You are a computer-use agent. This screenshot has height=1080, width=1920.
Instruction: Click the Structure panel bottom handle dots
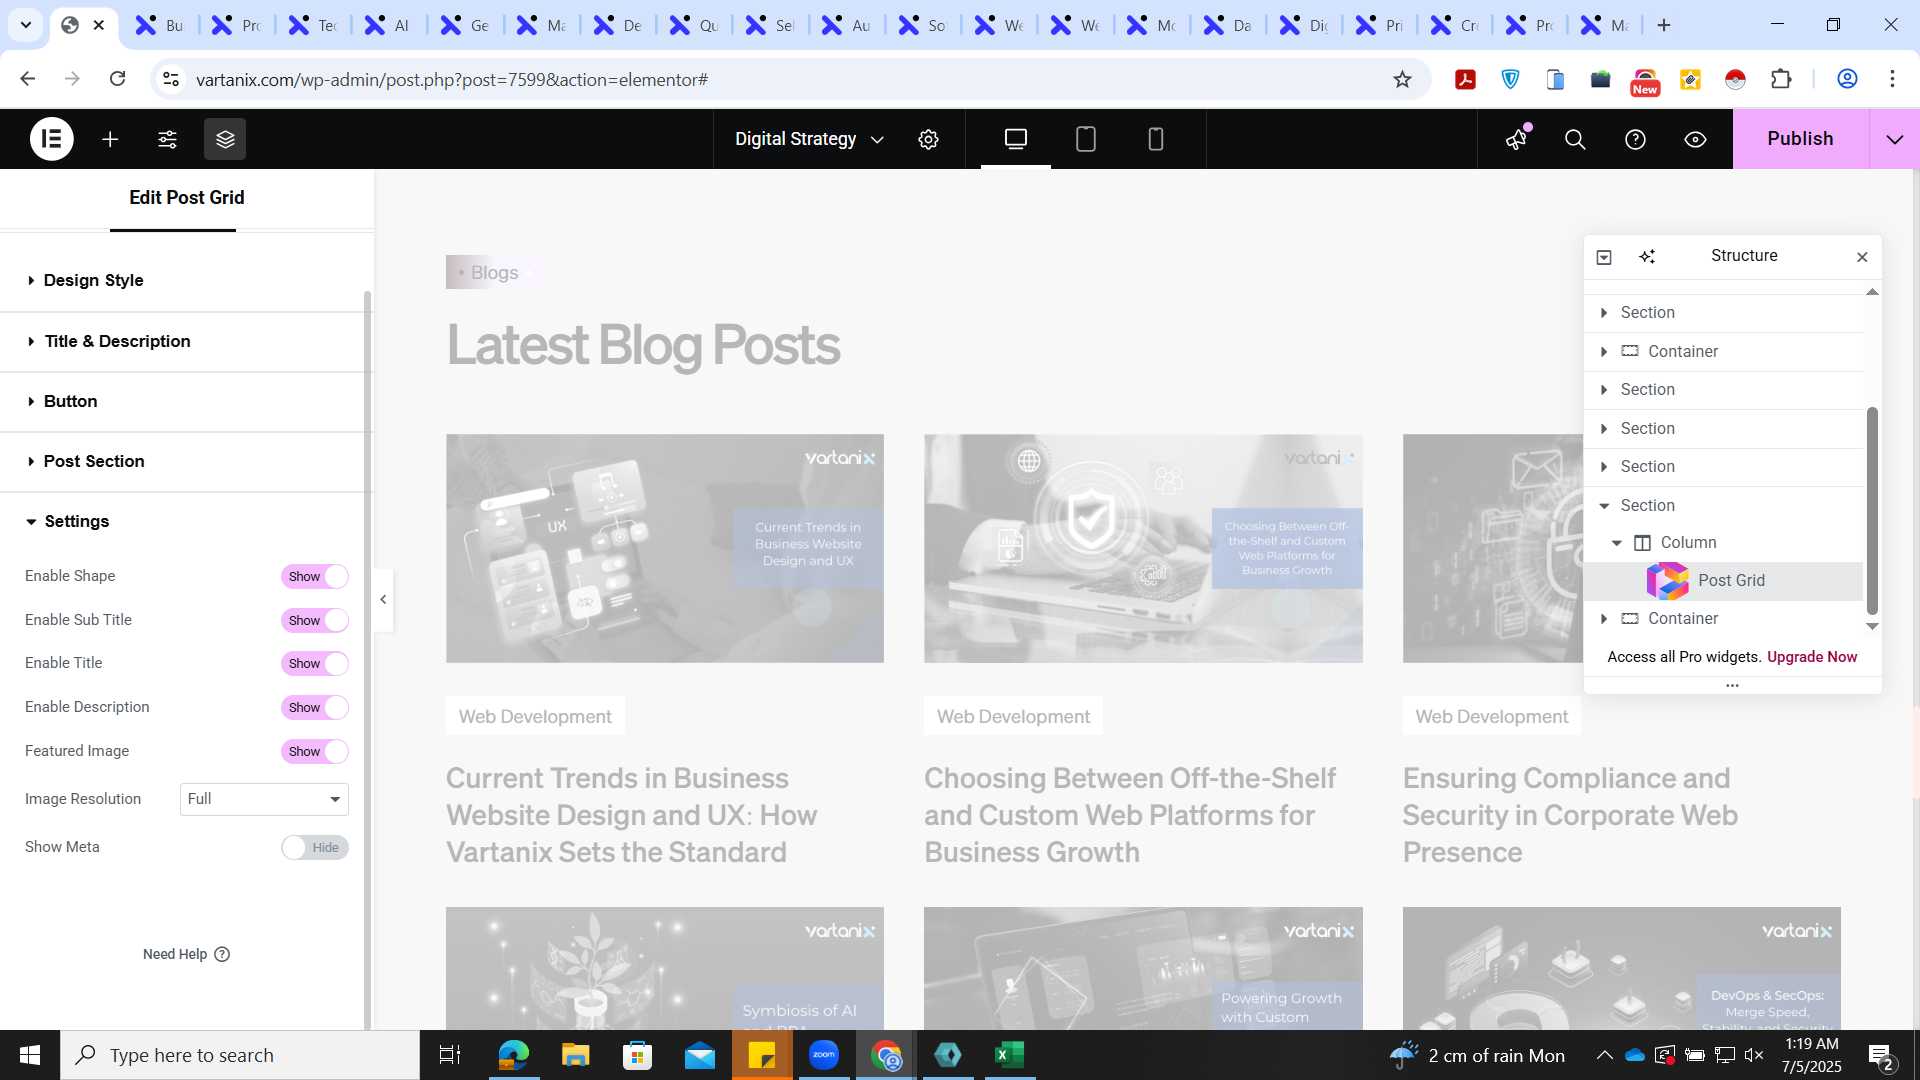click(x=1732, y=686)
